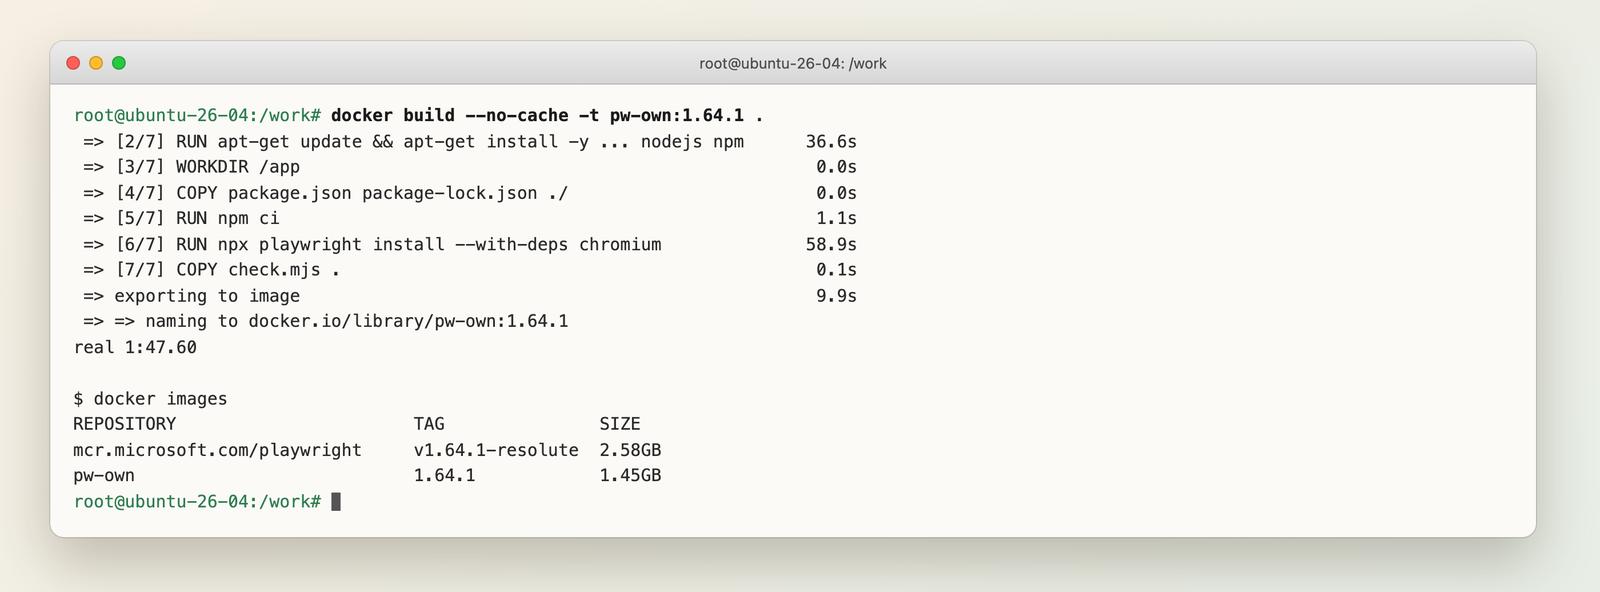The width and height of the screenshot is (1600, 592).
Task: Click the SIZE column header
Action: (x=620, y=424)
